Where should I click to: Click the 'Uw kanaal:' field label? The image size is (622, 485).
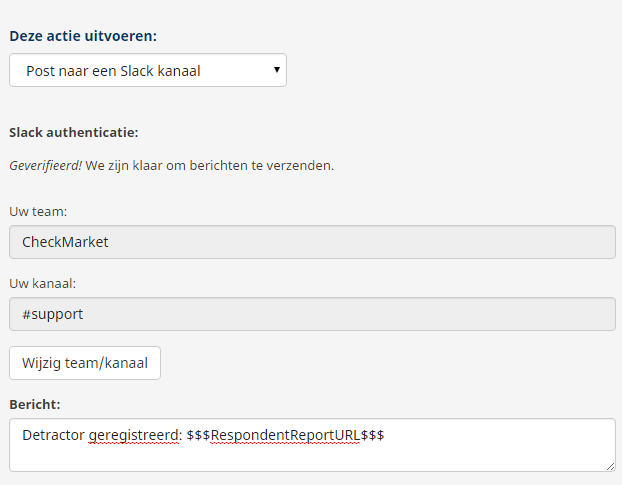[42, 284]
